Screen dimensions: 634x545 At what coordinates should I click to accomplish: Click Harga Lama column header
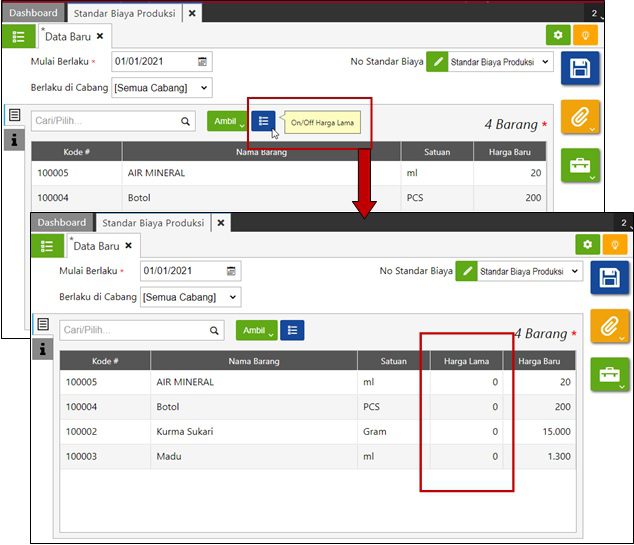(466, 361)
